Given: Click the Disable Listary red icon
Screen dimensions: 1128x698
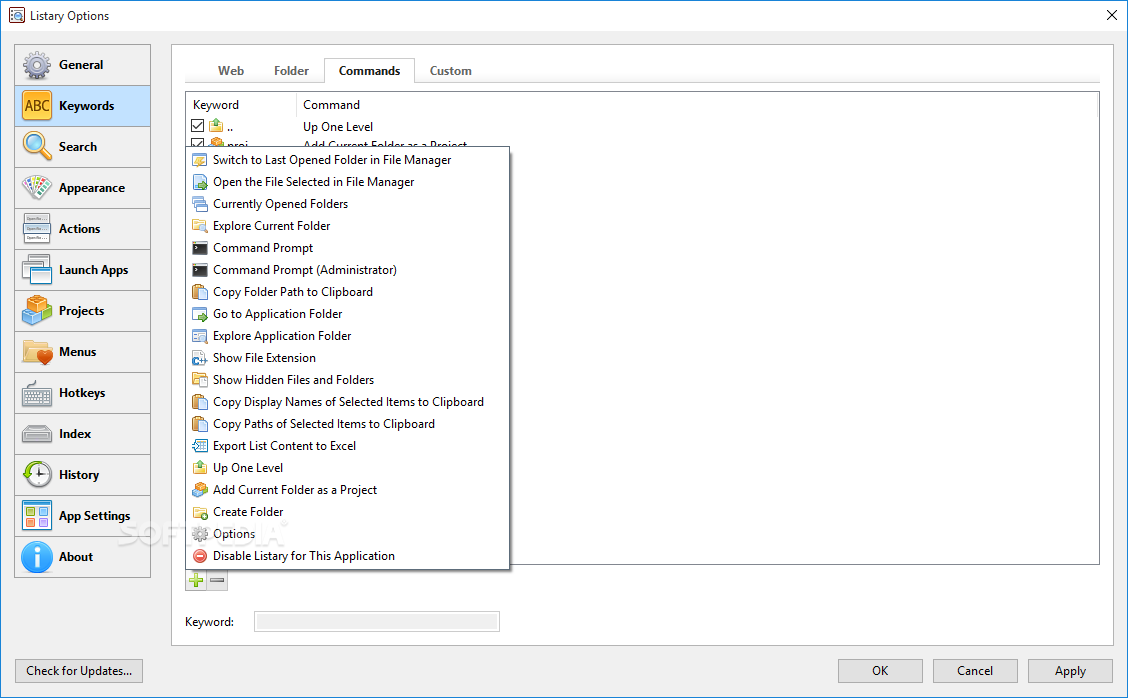Looking at the screenshot, I should click(x=200, y=556).
